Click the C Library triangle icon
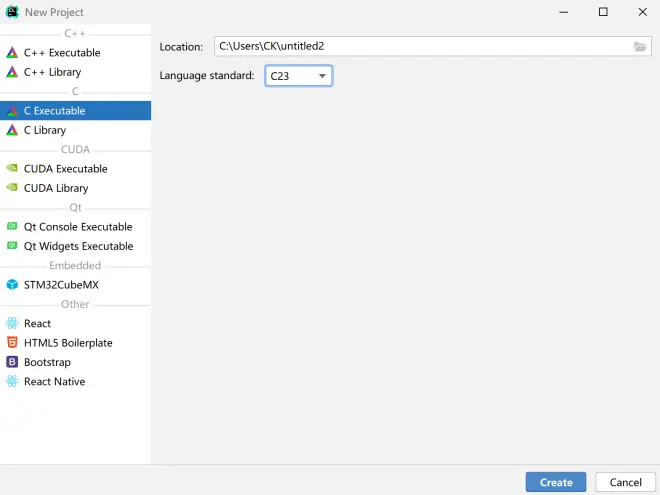The width and height of the screenshot is (660, 495). [x=12, y=130]
